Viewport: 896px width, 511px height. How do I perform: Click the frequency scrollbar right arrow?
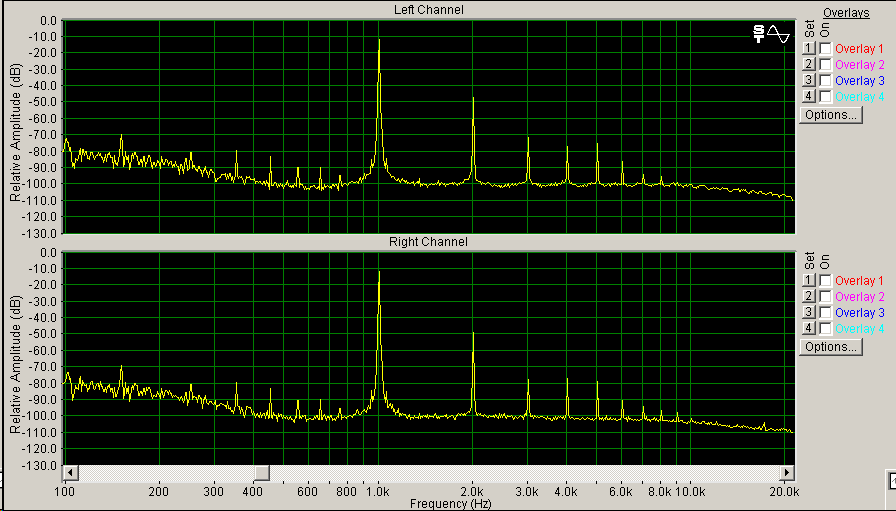click(787, 473)
